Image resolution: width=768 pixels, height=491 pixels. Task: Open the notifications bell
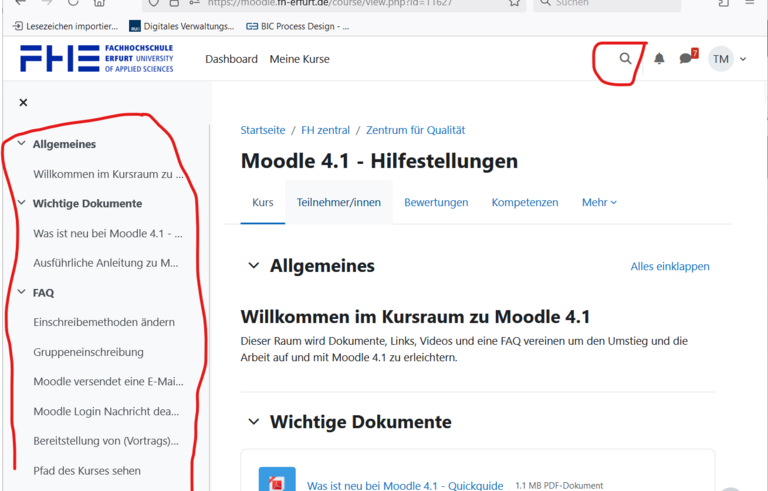click(x=659, y=59)
